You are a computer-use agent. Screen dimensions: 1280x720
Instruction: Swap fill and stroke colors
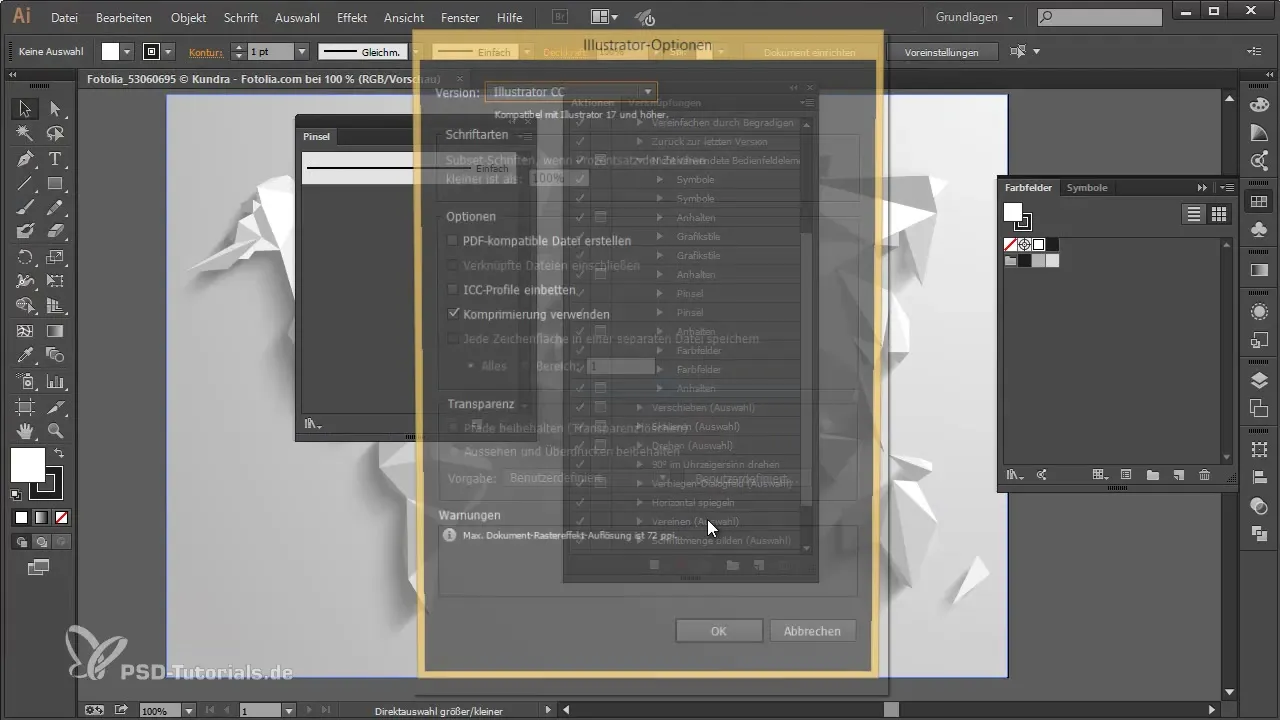click(x=59, y=454)
